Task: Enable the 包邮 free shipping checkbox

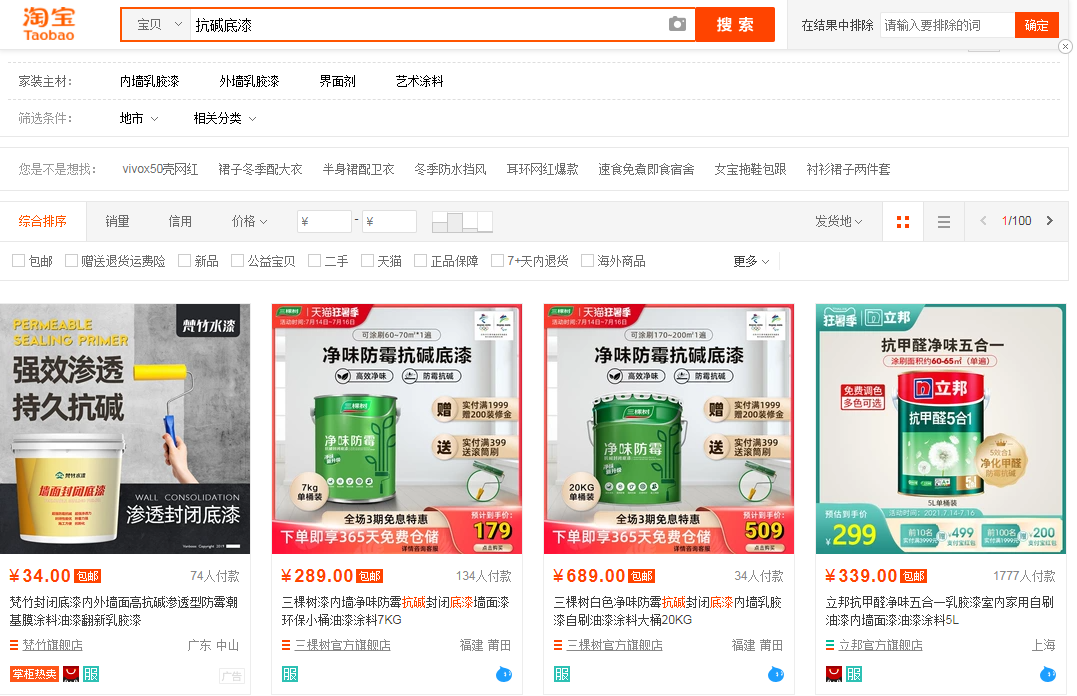Action: (19, 261)
